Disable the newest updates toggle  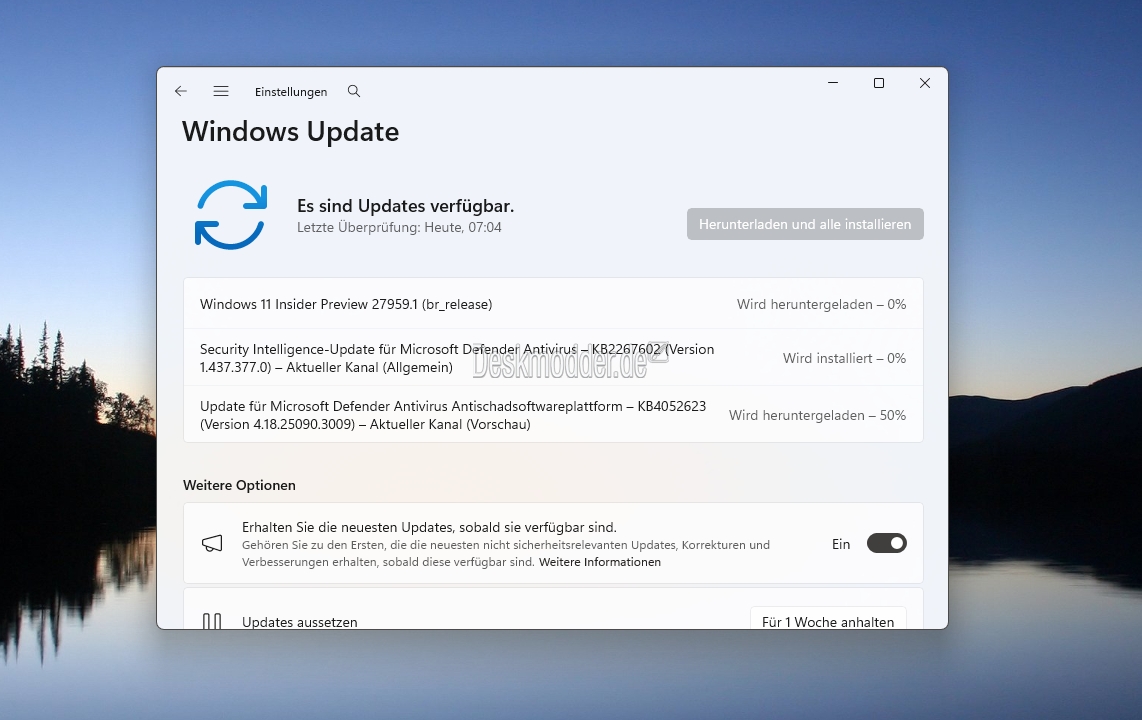point(886,543)
